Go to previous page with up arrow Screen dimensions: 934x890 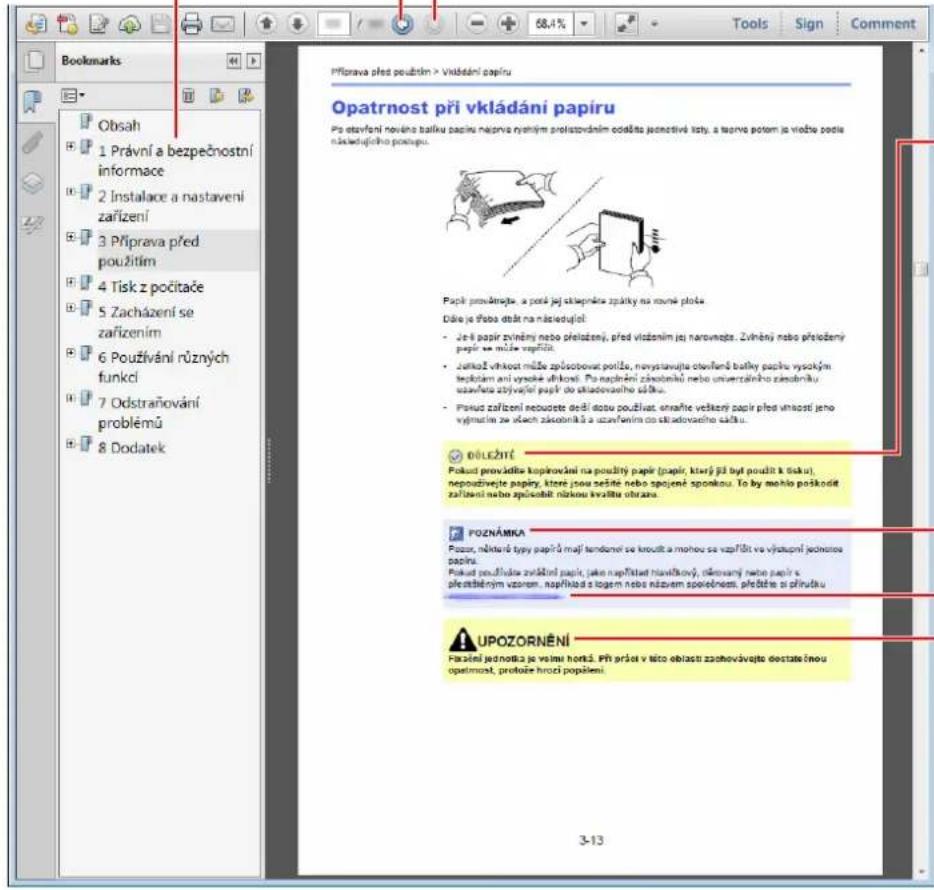[266, 24]
